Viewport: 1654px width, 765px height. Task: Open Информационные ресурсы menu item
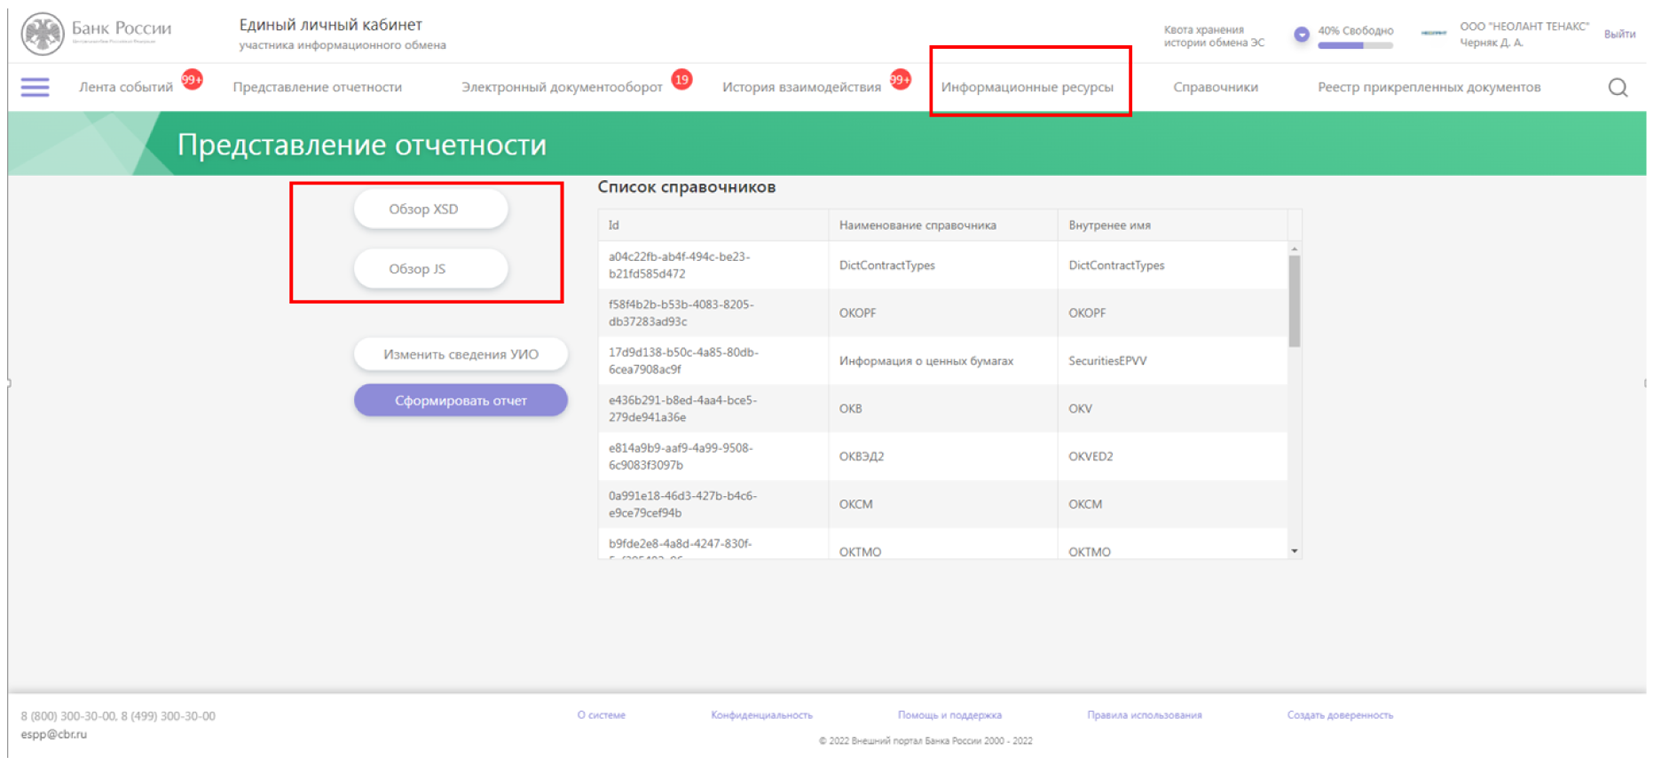[x=1027, y=88]
